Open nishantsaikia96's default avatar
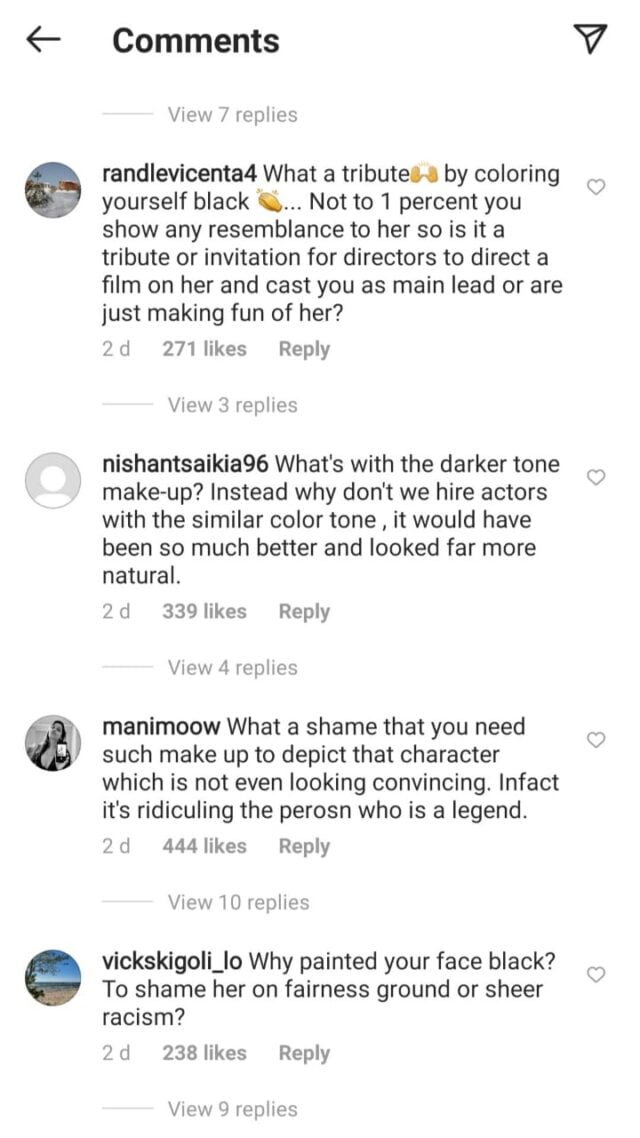 pyautogui.click(x=52, y=481)
